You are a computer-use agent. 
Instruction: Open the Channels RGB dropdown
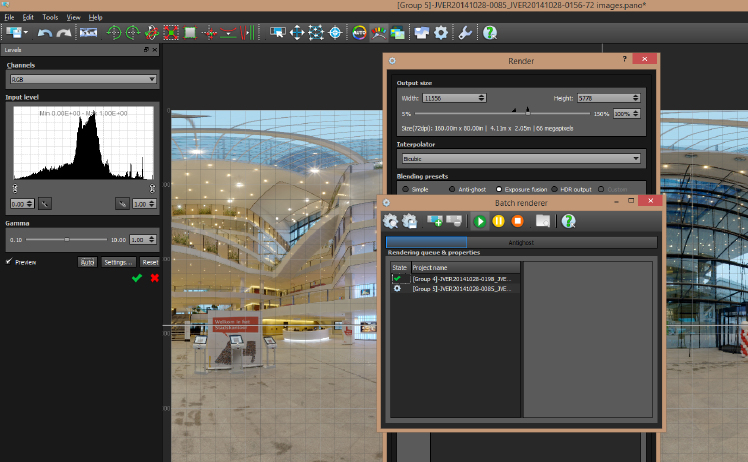tap(83, 79)
